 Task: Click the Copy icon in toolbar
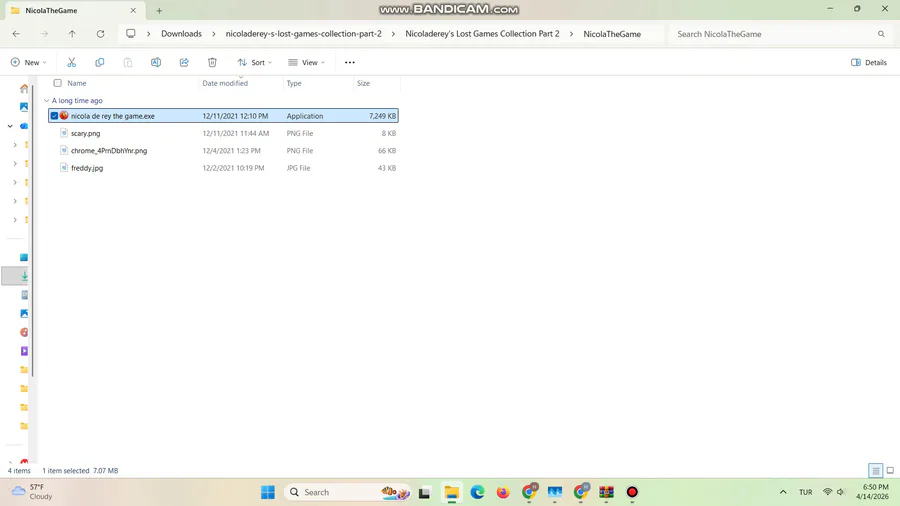click(99, 63)
